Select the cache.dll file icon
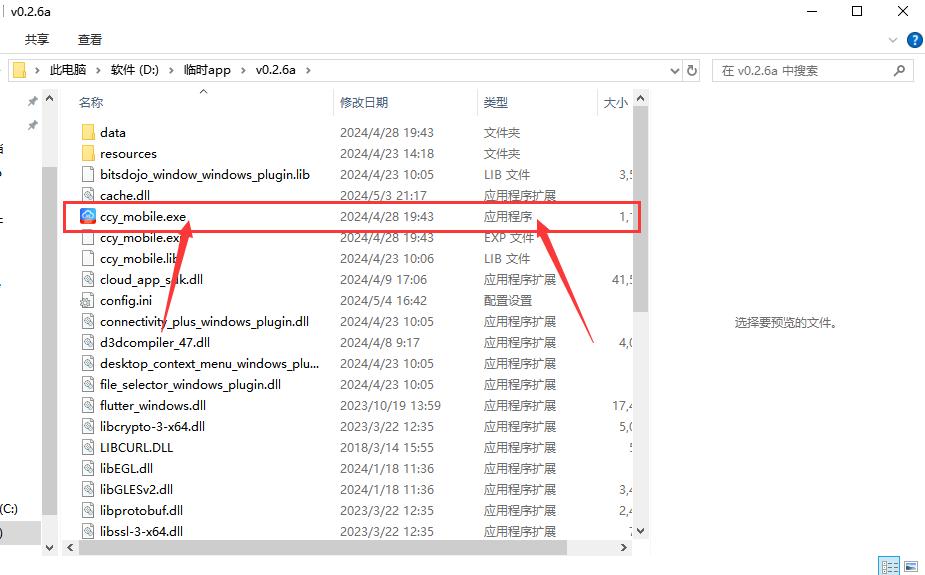Screen dimensions: 925x575 (88, 196)
